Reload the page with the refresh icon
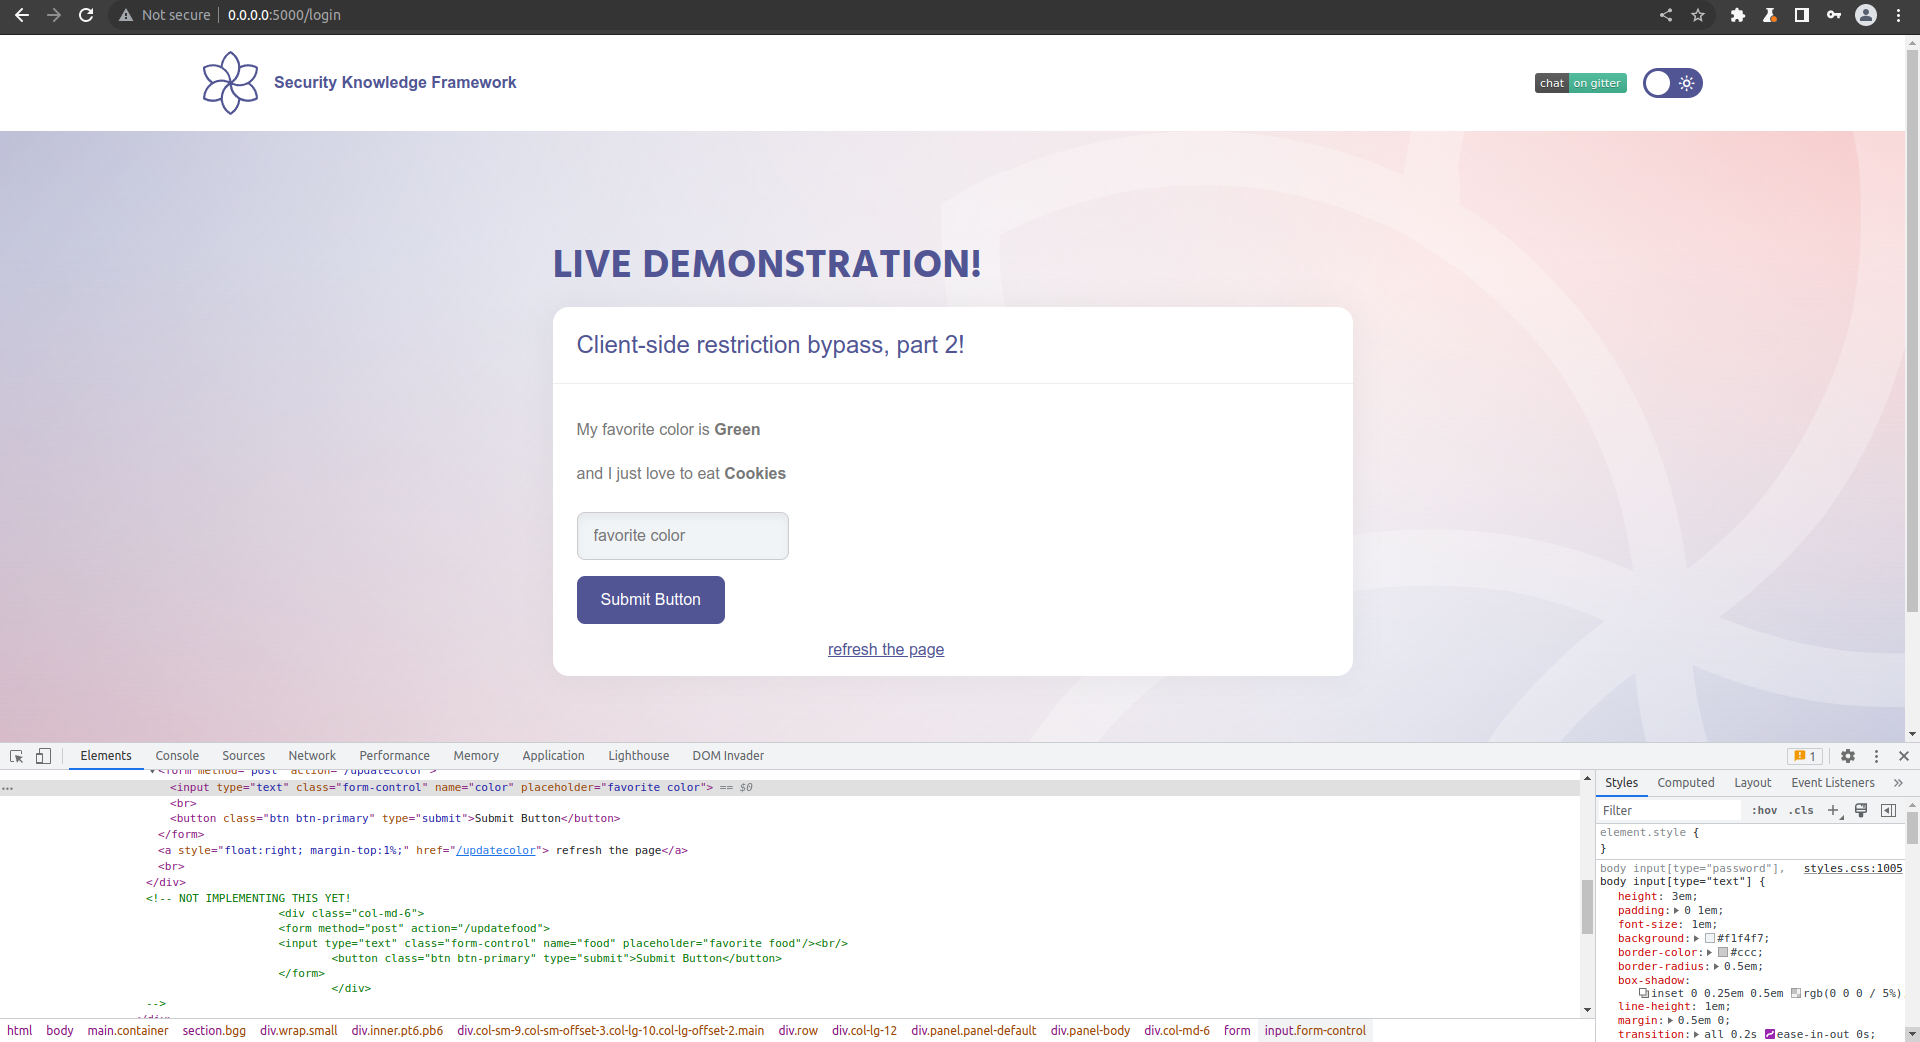Screen dimensions: 1920x1042 [x=86, y=15]
